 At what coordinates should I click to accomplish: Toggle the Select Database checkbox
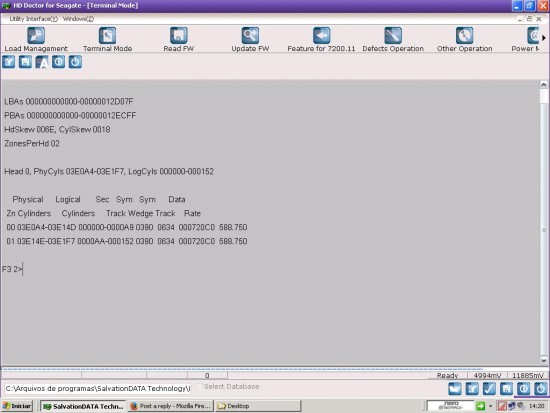point(200,387)
